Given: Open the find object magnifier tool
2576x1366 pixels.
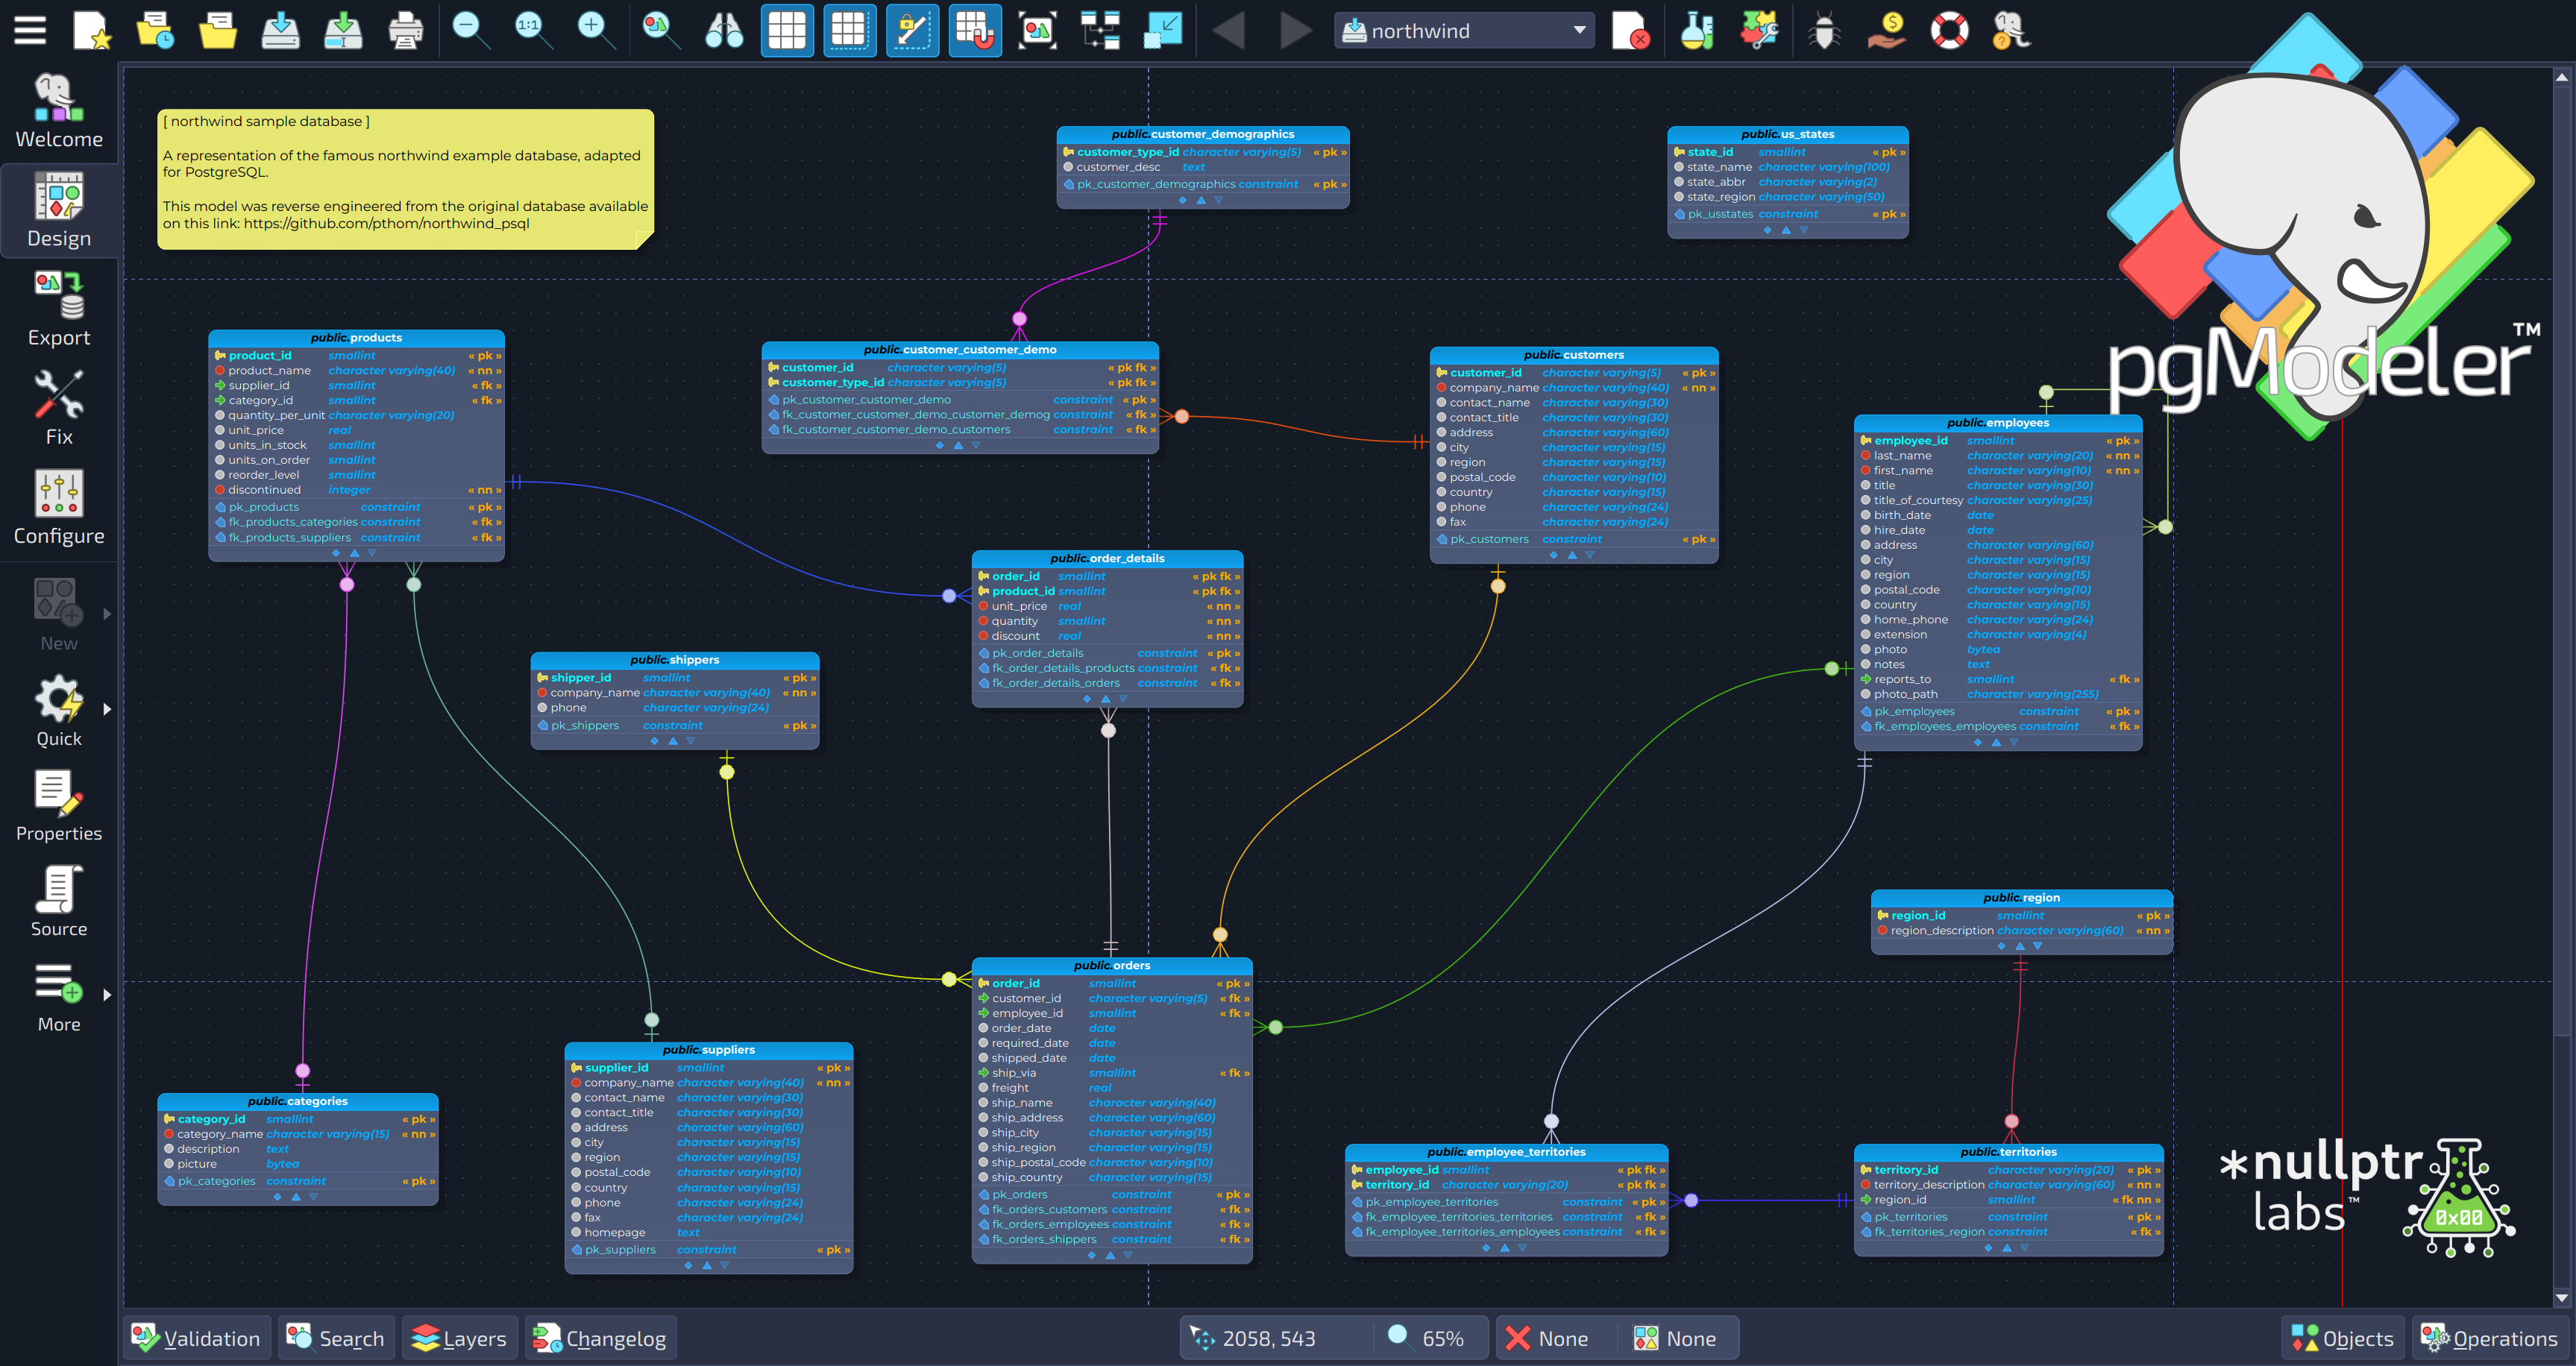Looking at the screenshot, I should tap(660, 30).
